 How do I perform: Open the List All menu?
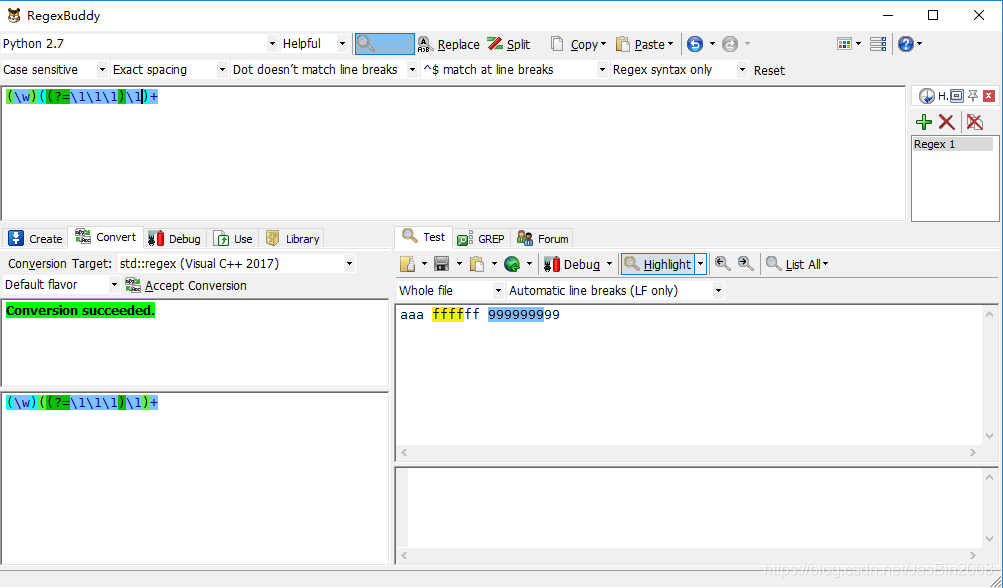point(797,264)
